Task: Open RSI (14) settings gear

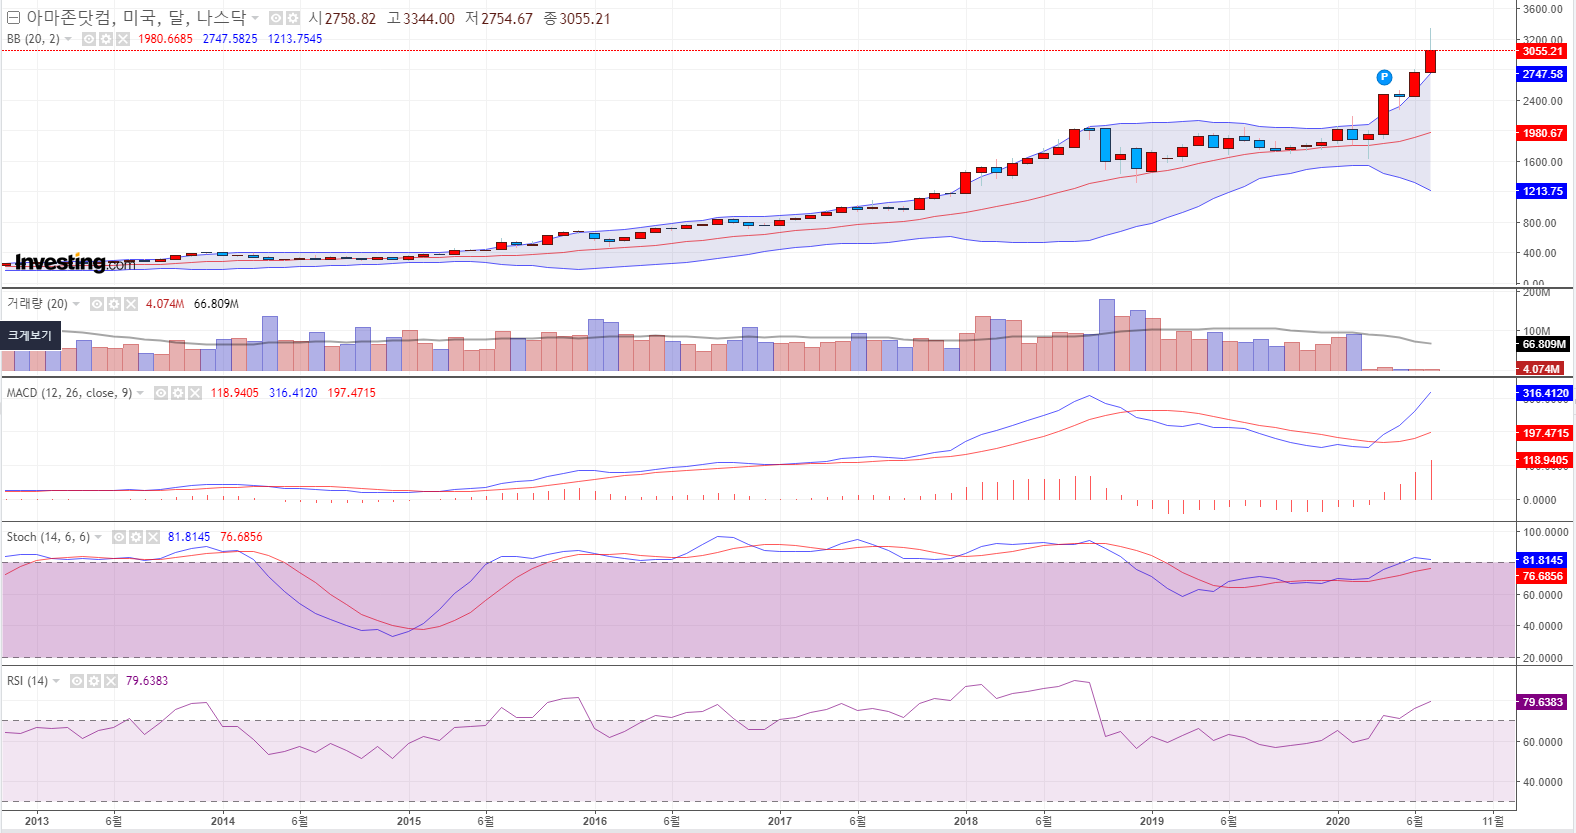Action: (94, 681)
